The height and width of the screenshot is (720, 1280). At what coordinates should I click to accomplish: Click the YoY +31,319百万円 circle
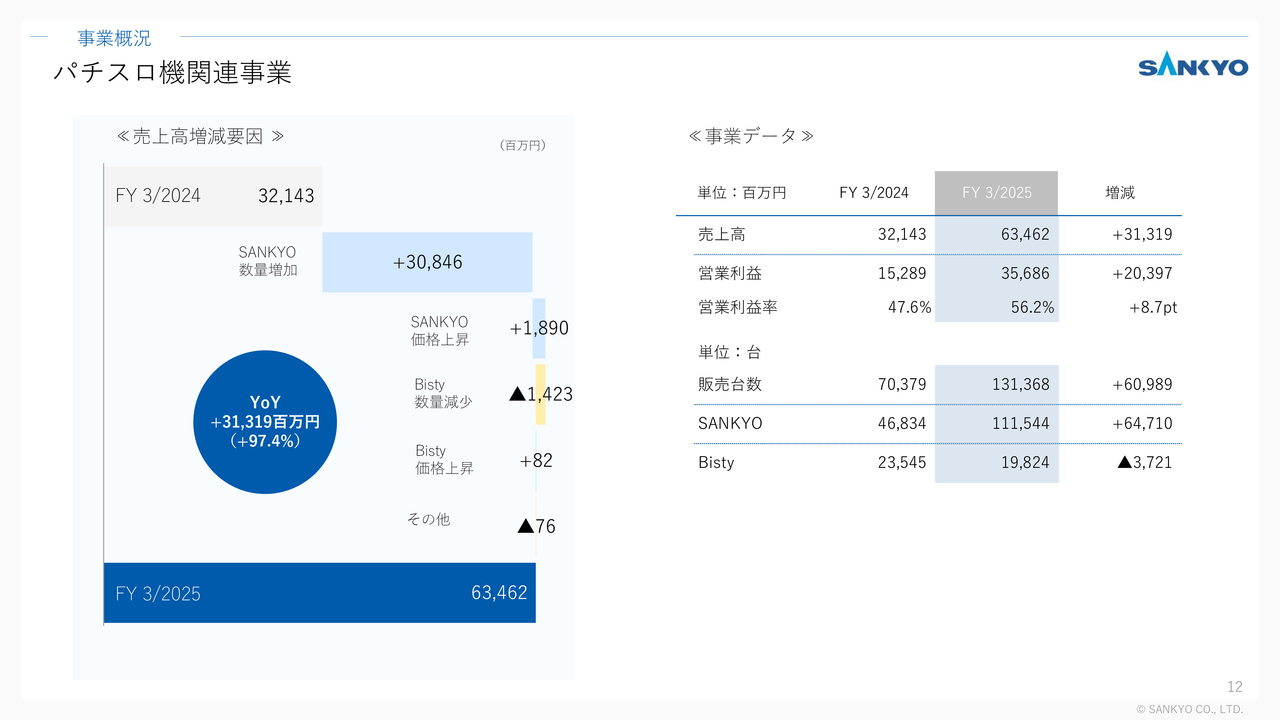(265, 422)
